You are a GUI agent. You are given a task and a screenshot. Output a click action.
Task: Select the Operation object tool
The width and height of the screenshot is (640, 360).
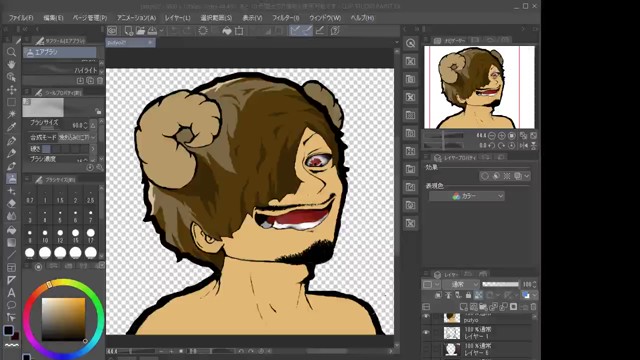click(x=11, y=77)
